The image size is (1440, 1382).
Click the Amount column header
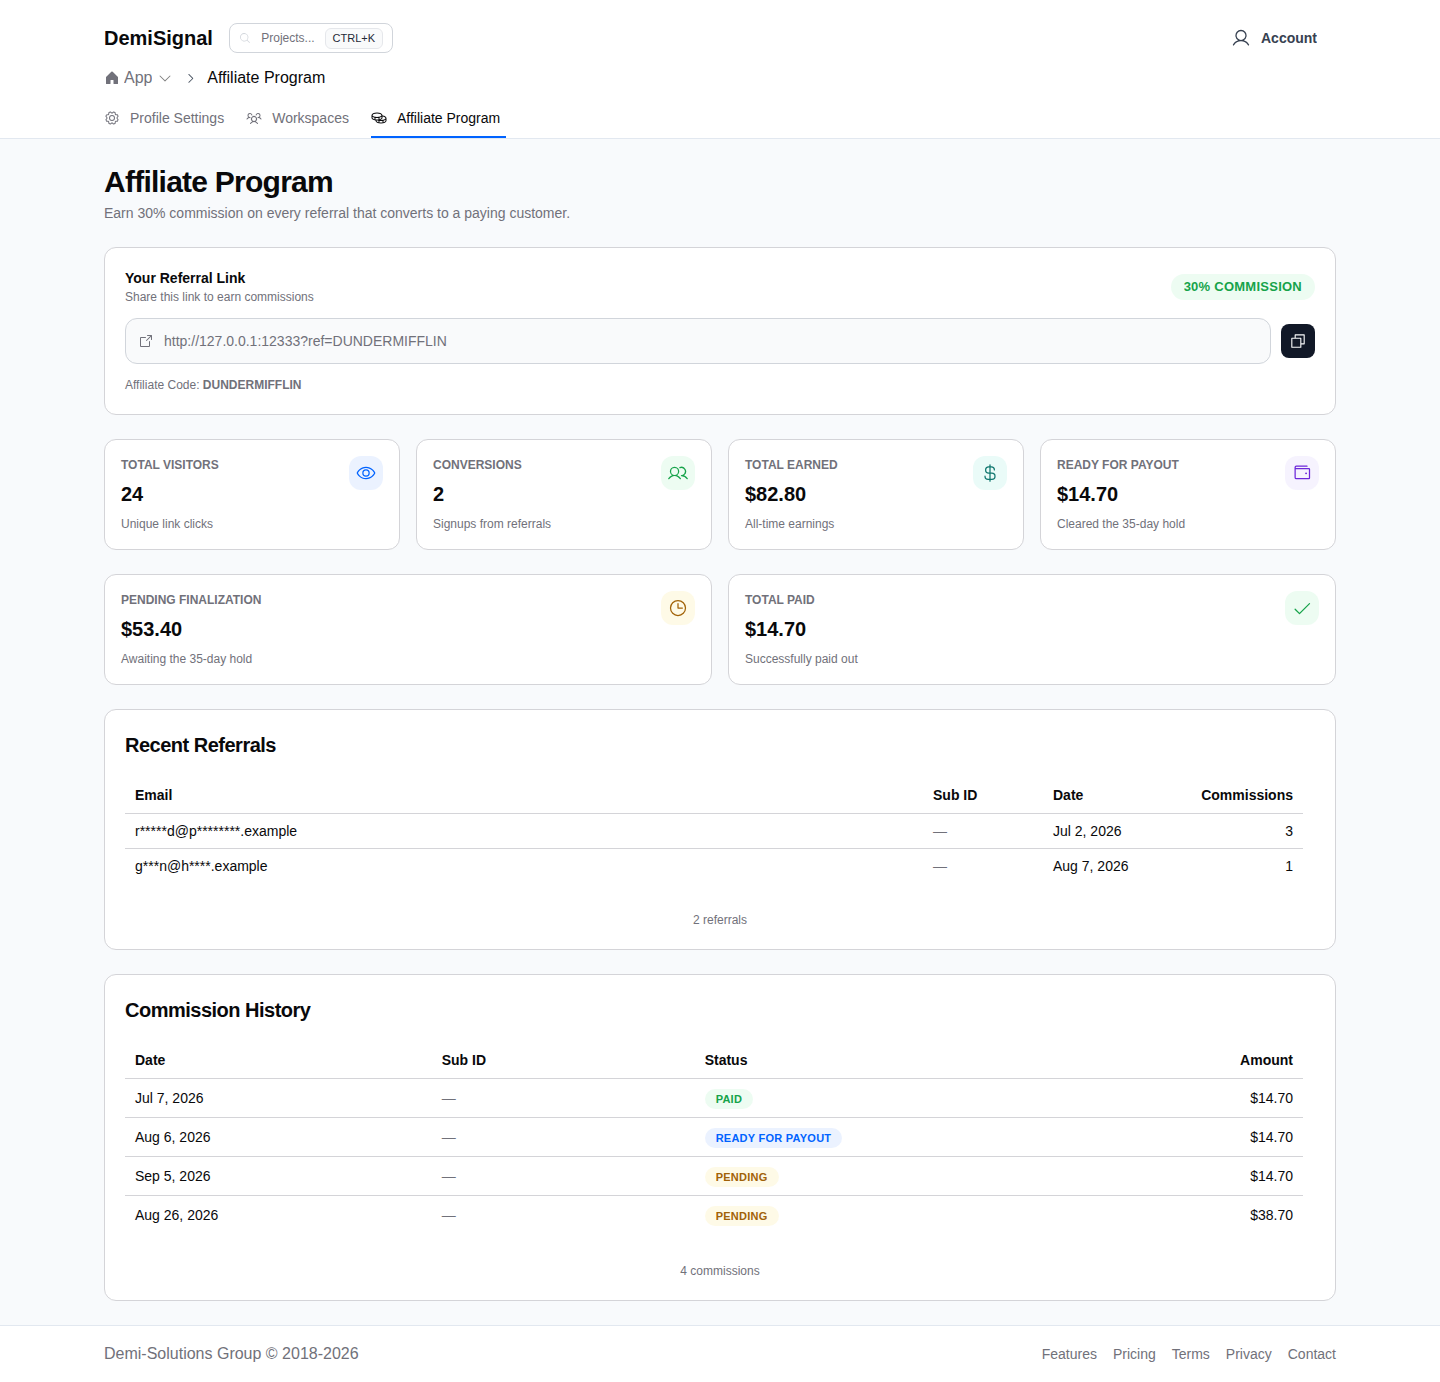click(x=1266, y=1060)
